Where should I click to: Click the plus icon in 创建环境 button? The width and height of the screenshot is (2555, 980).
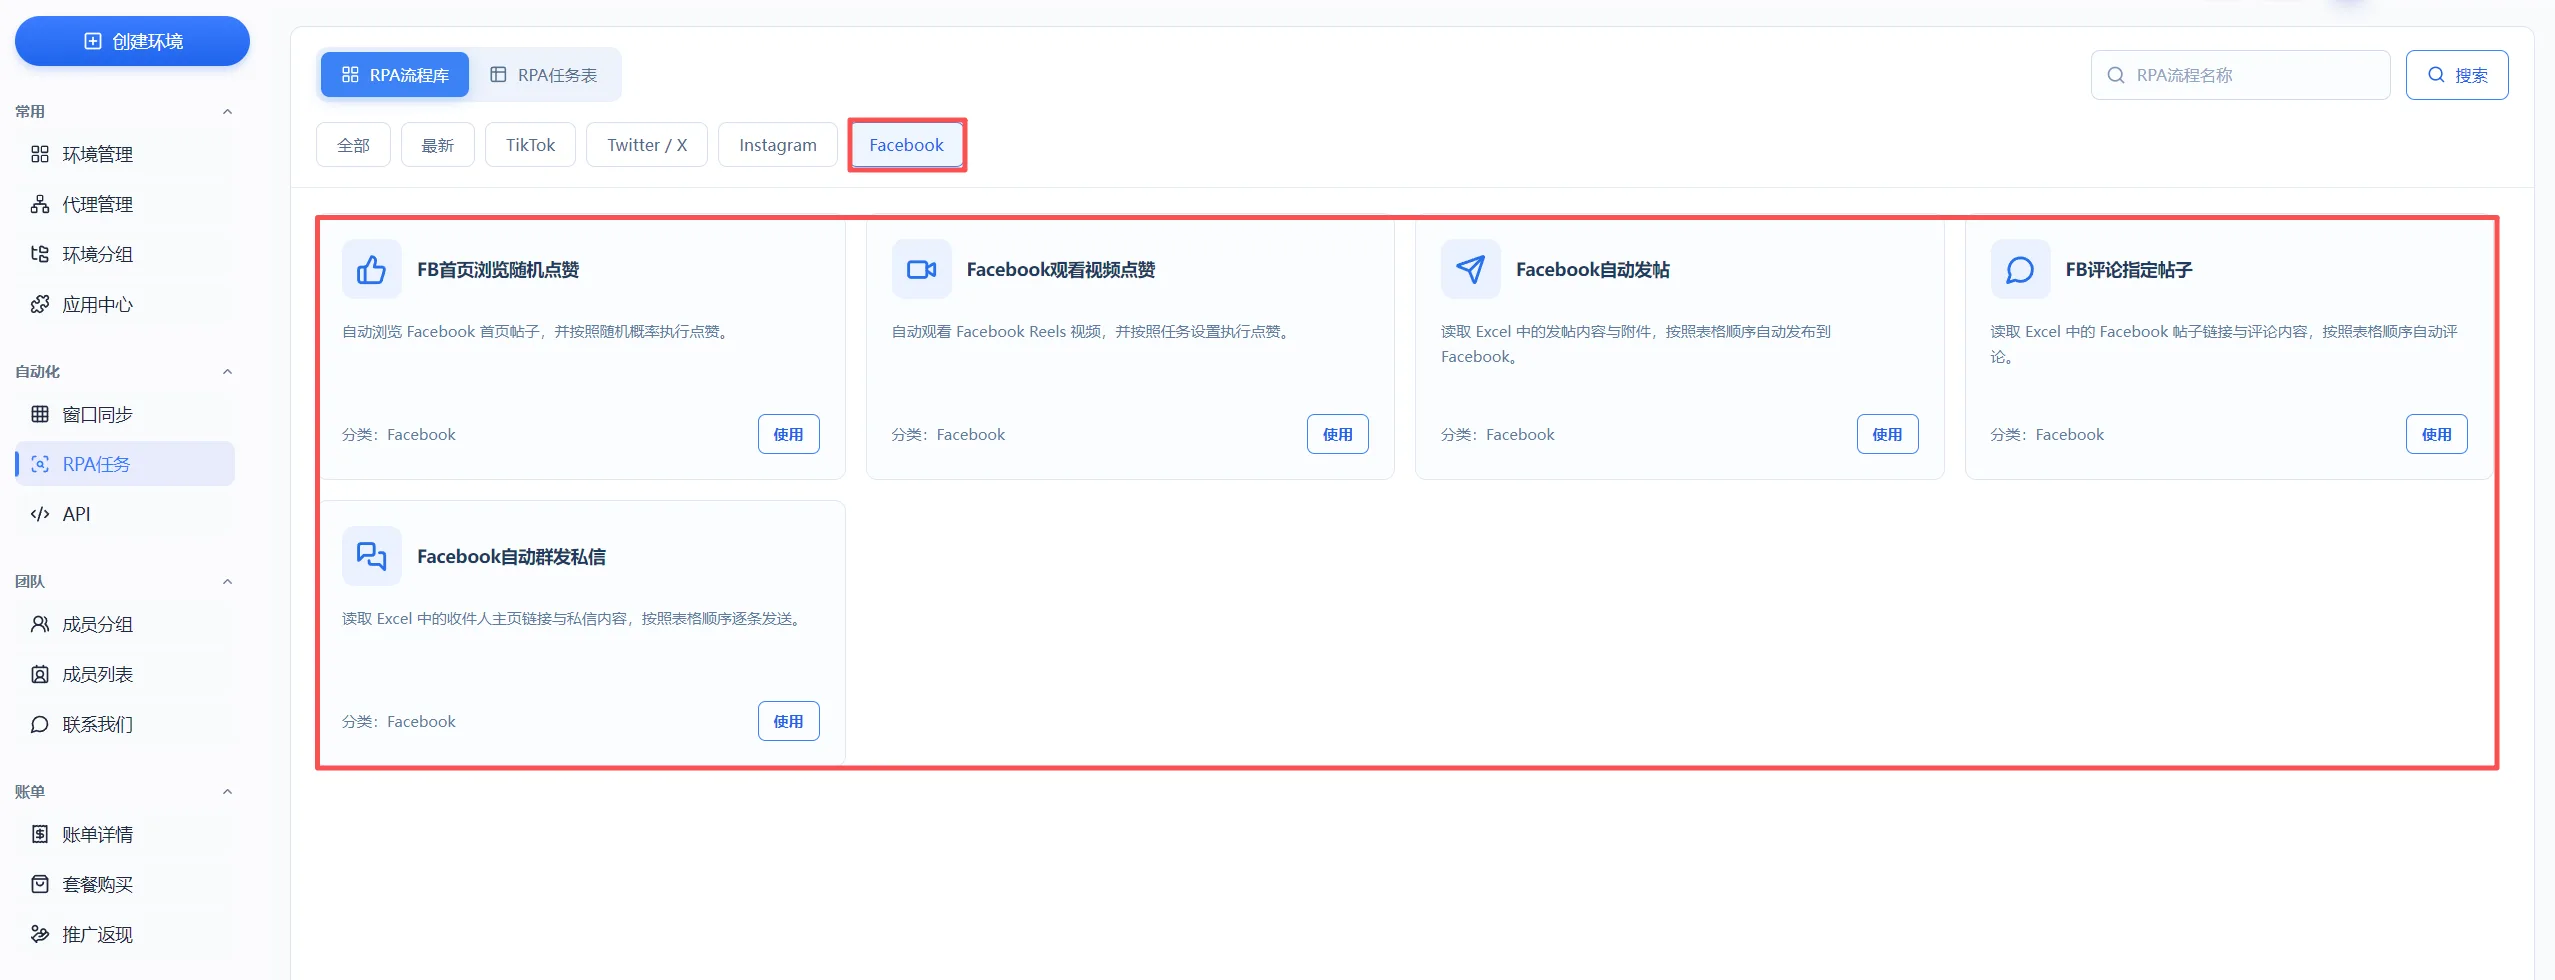(x=93, y=41)
